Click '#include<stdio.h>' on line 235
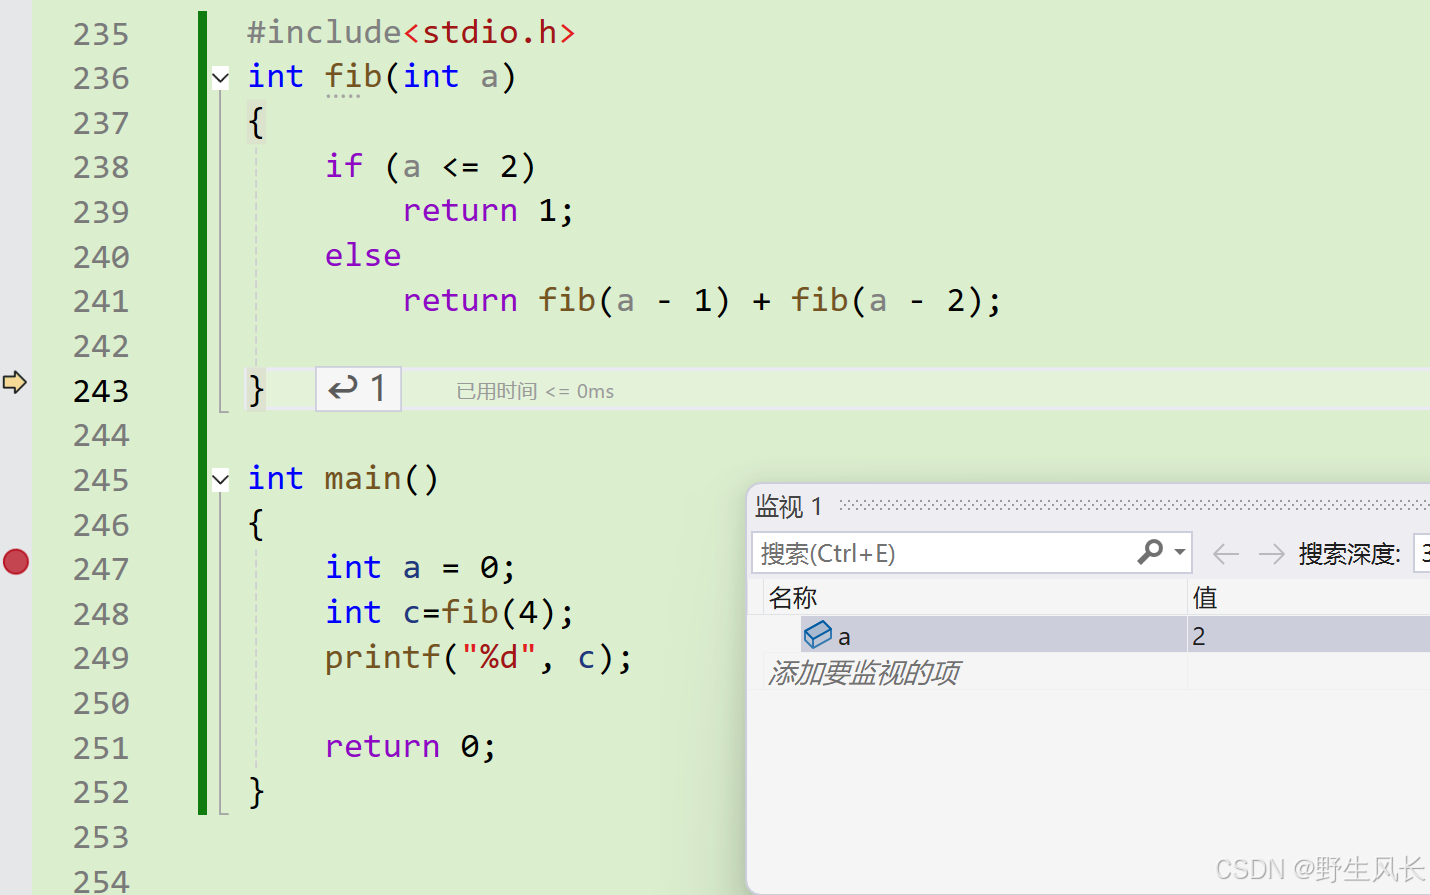The height and width of the screenshot is (895, 1430). tap(411, 32)
